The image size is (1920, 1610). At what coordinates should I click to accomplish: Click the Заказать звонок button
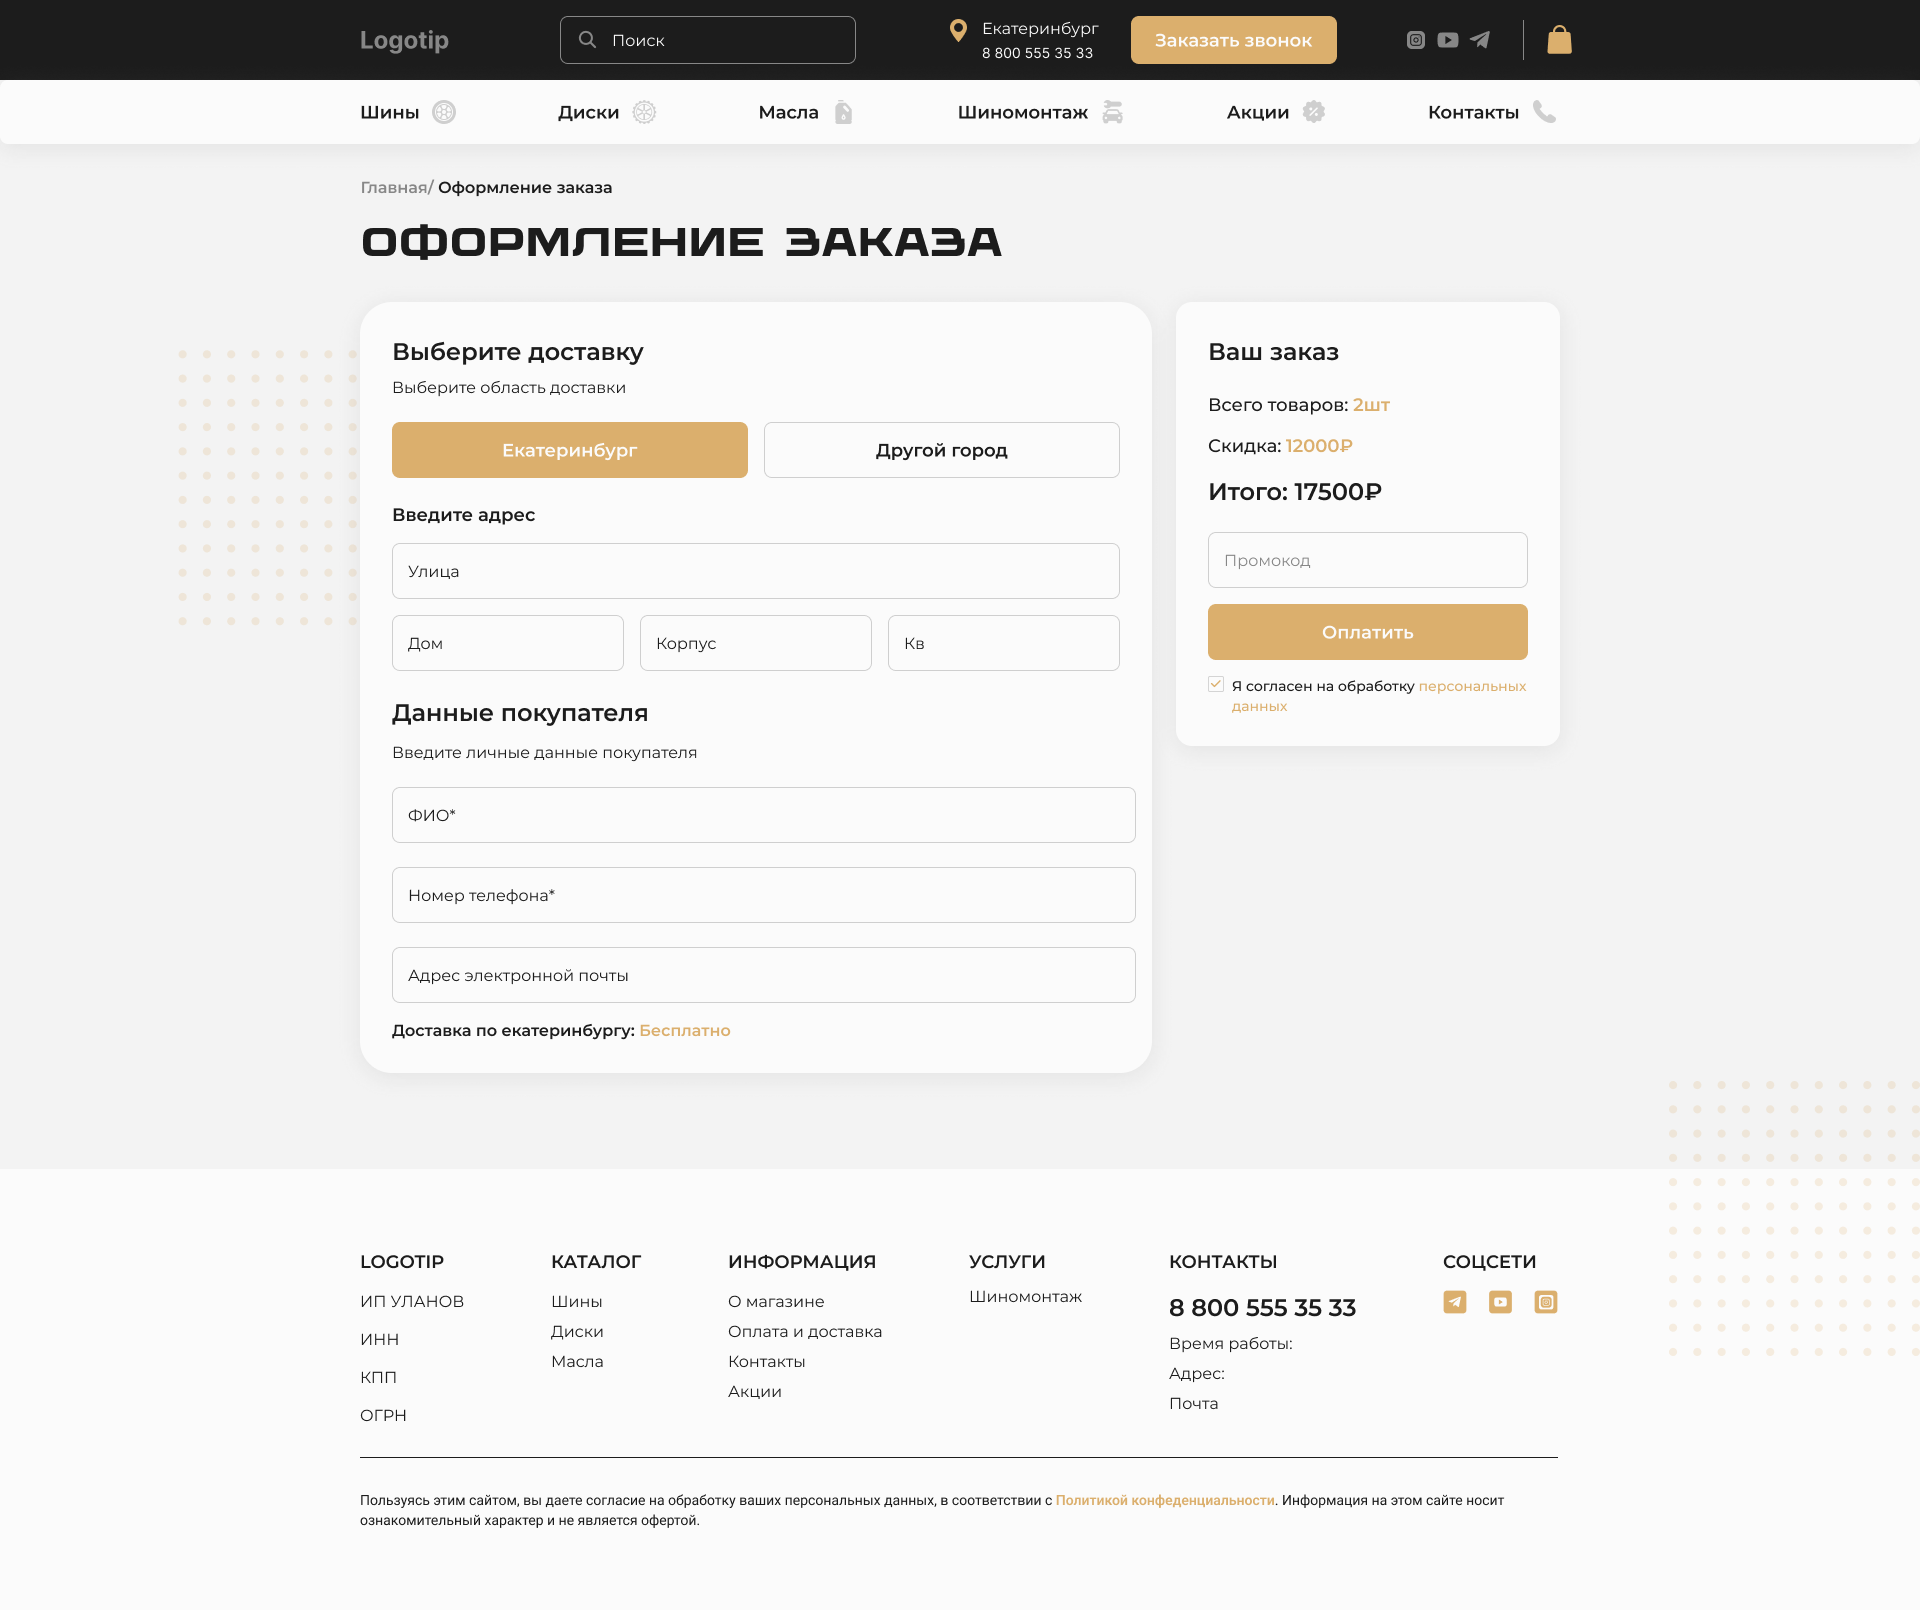click(1234, 40)
